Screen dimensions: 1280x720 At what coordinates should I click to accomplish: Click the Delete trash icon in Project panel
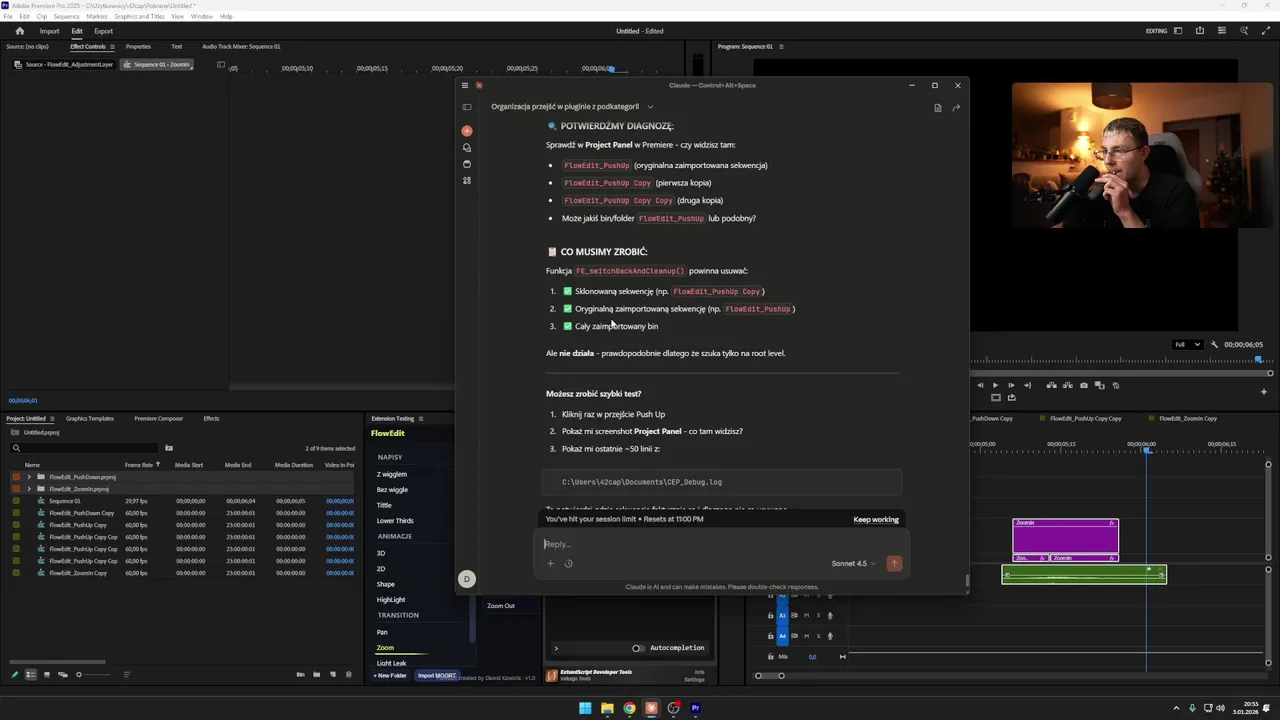348,675
